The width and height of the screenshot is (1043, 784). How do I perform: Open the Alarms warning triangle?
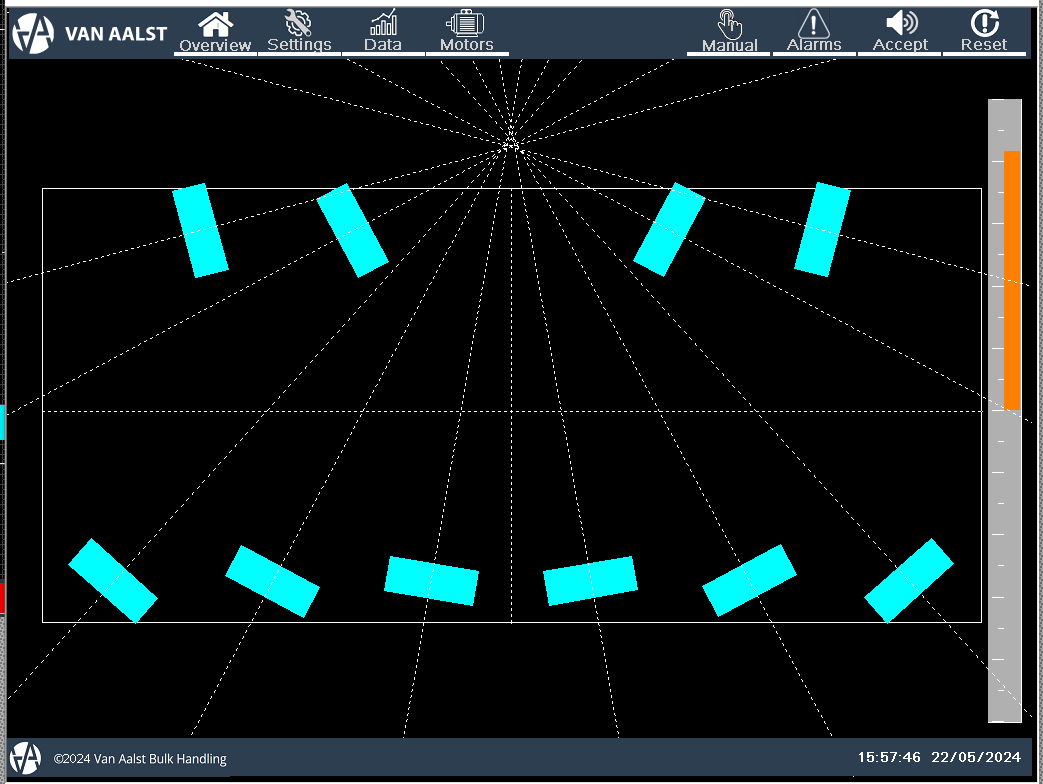coord(814,32)
